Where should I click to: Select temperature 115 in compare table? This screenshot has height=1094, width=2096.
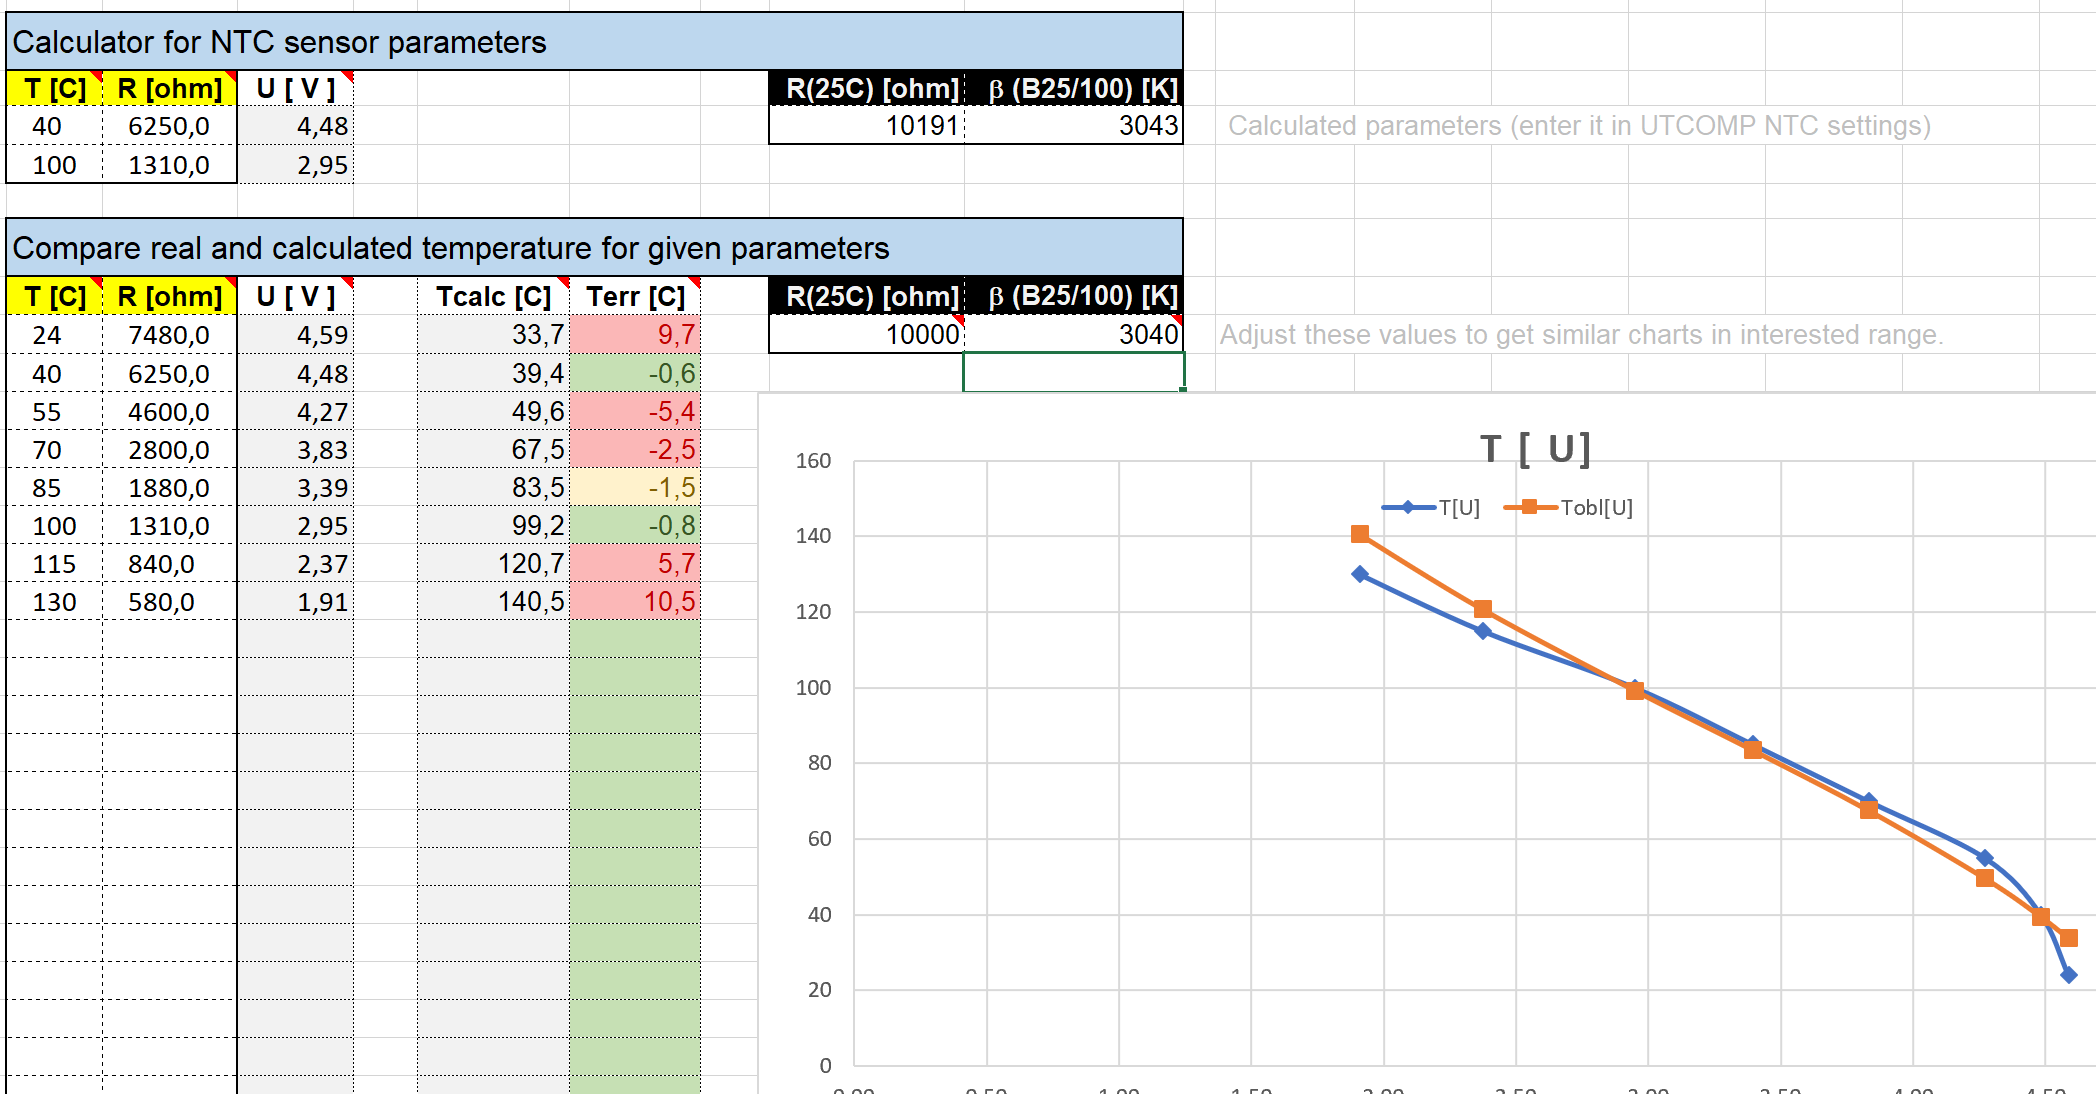coord(55,563)
